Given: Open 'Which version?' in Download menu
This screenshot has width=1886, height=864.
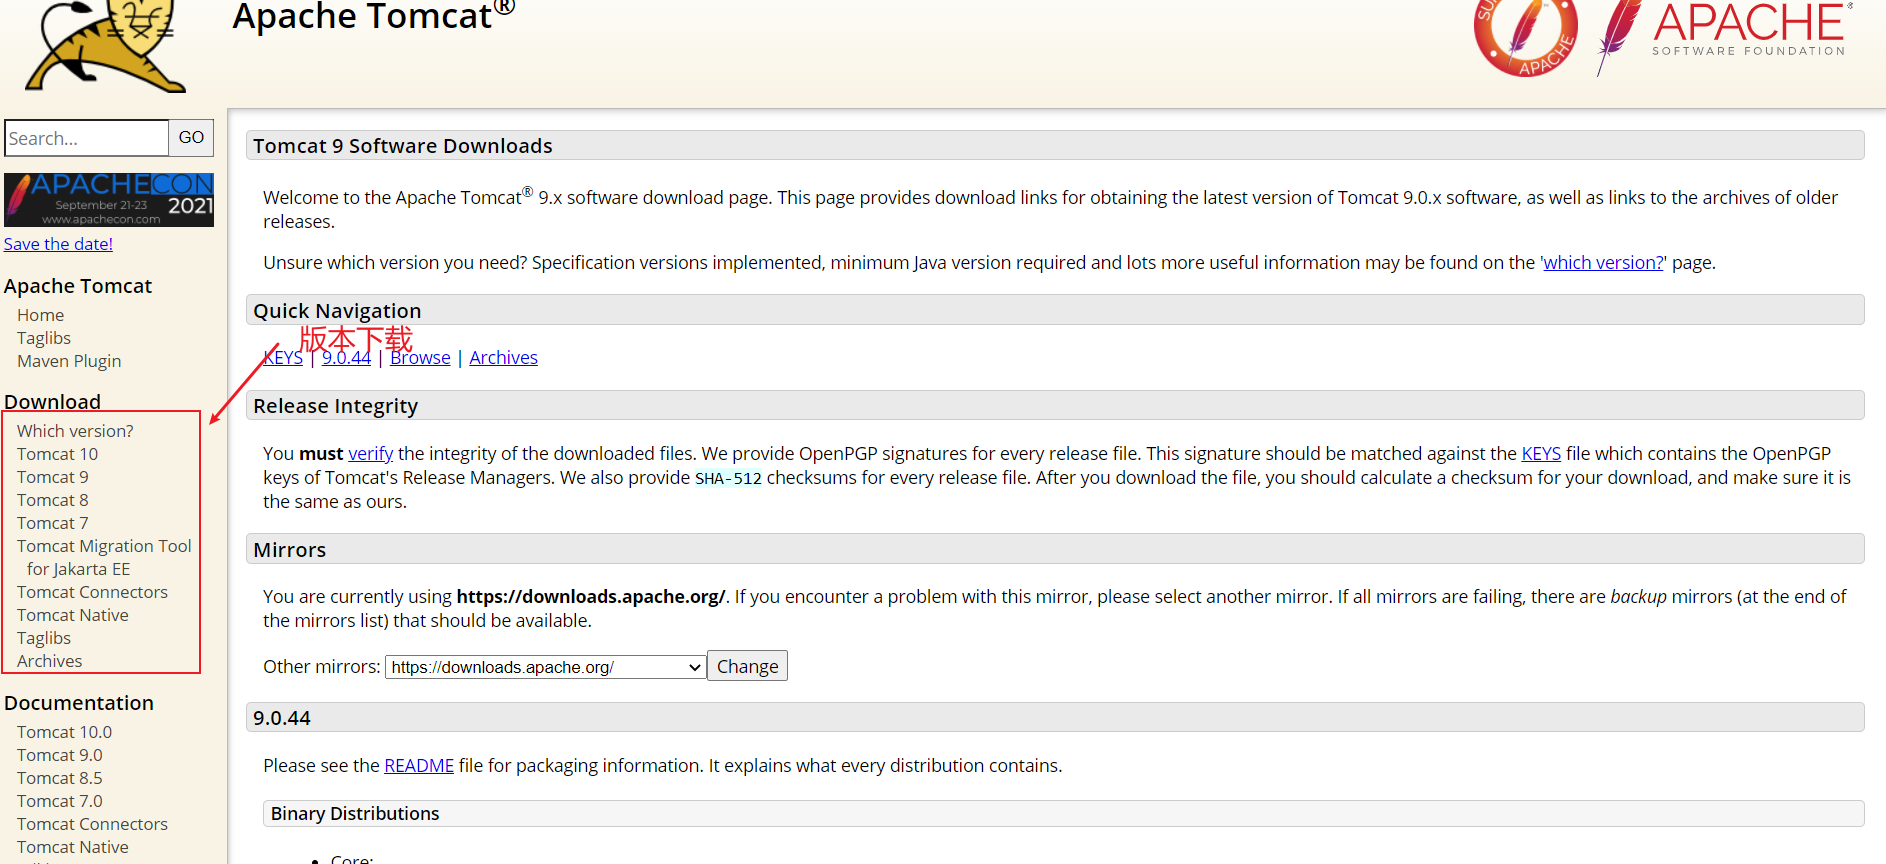Looking at the screenshot, I should pos(75,431).
